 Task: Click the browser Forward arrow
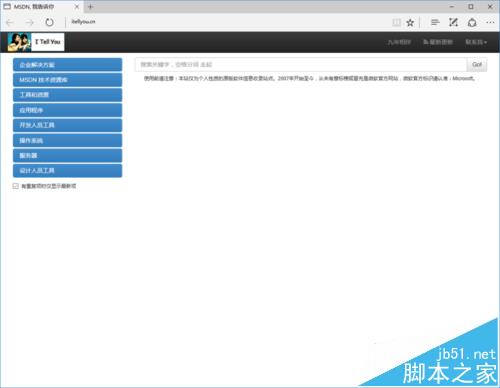[x=30, y=22]
